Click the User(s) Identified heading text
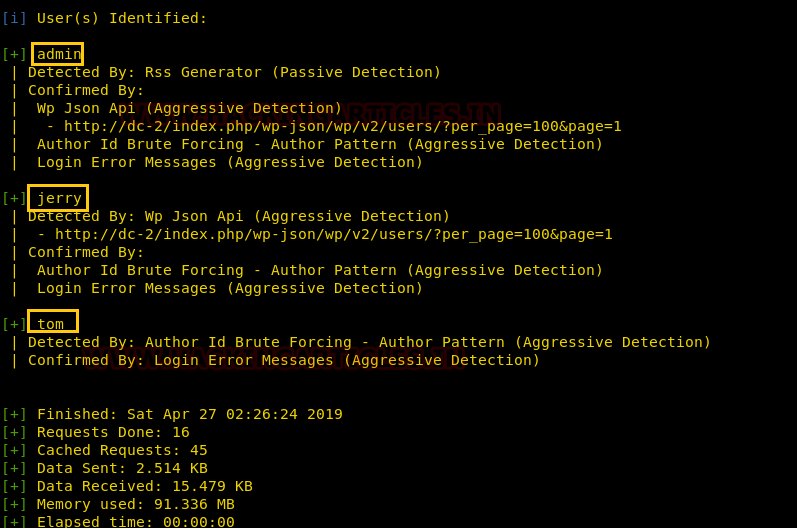The height and width of the screenshot is (528, 797). point(122,18)
